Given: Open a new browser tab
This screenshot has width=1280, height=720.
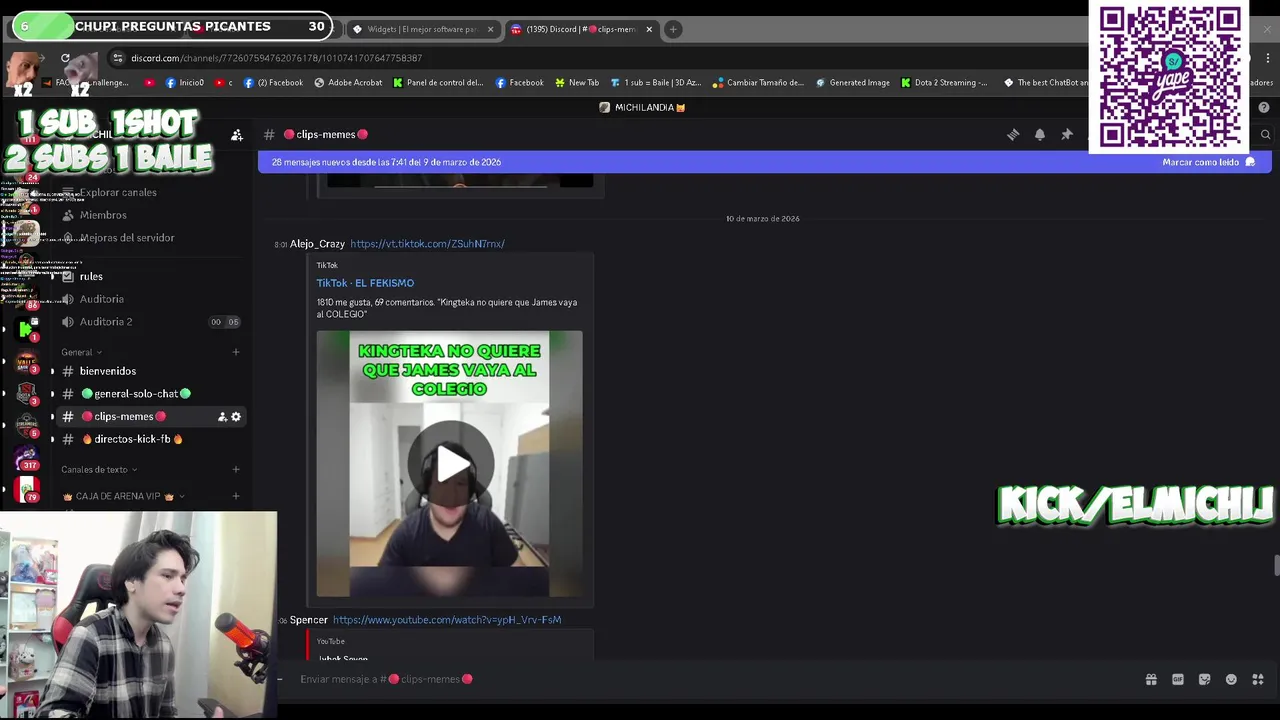Looking at the screenshot, I should point(673,29).
